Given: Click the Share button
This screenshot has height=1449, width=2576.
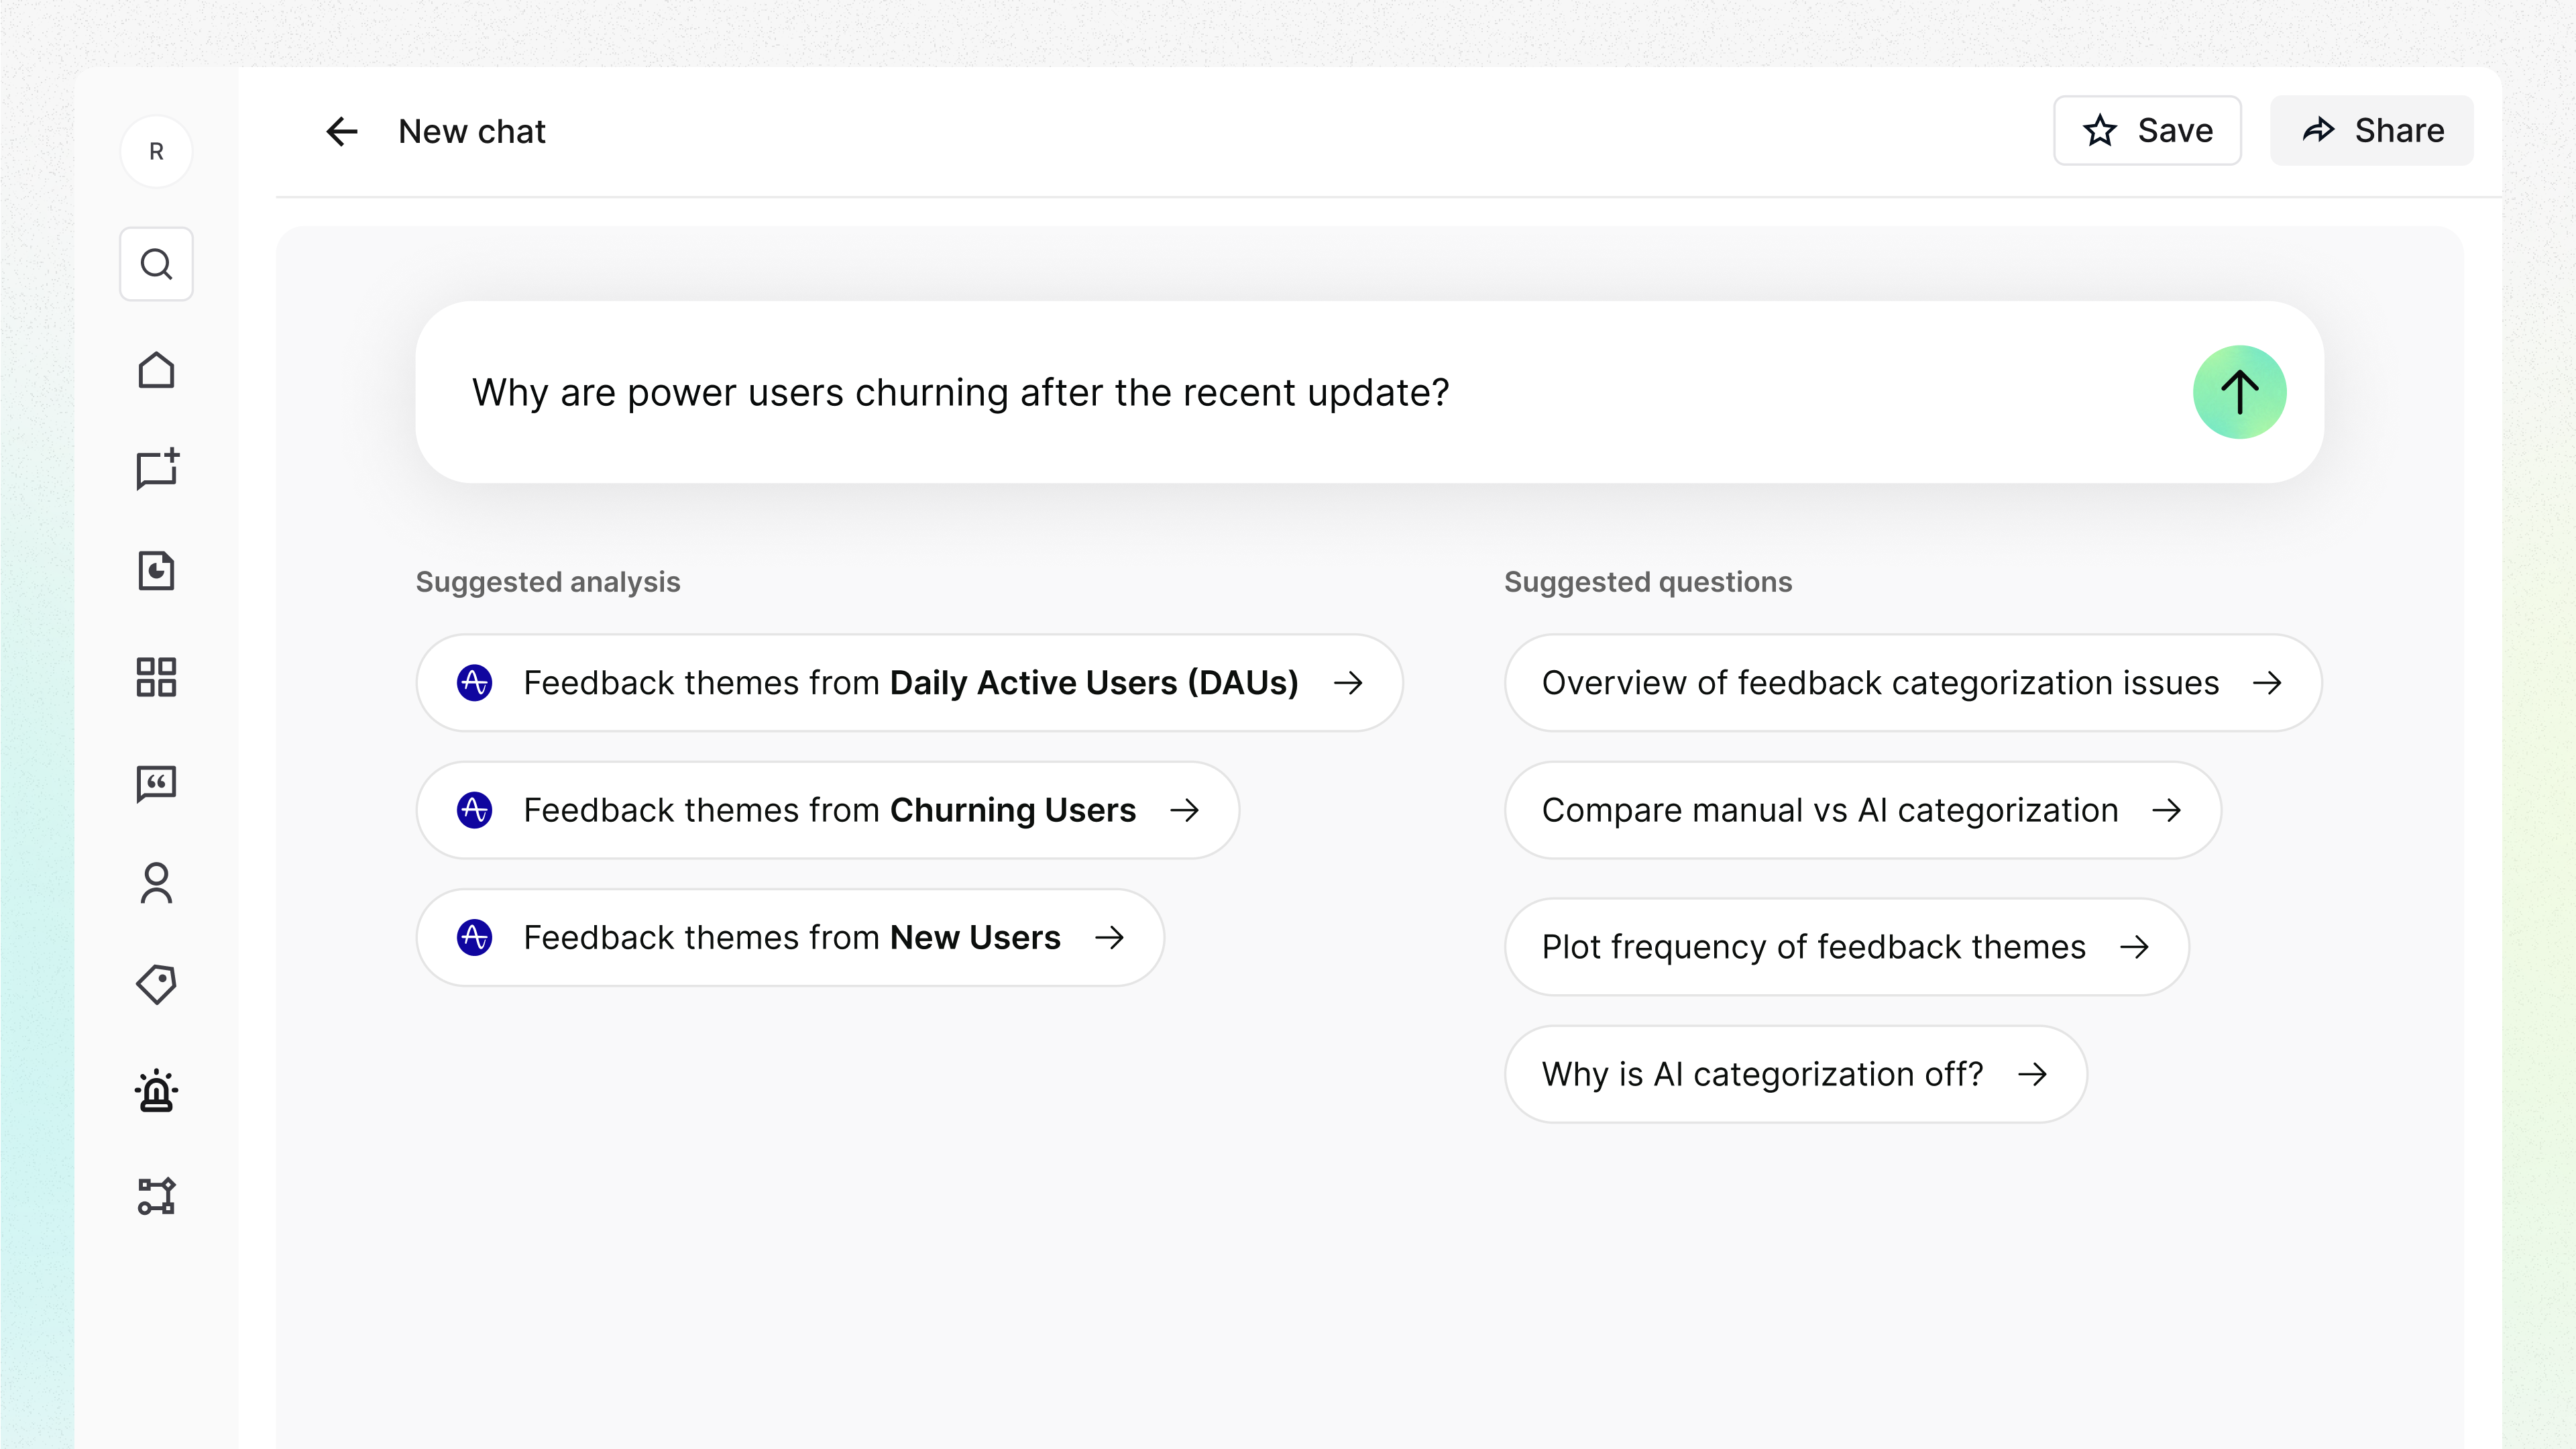Looking at the screenshot, I should [2371, 131].
